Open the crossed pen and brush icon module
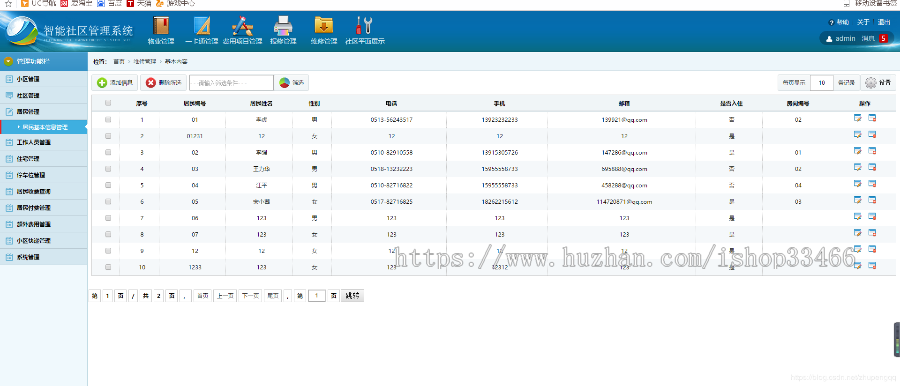This screenshot has width=900, height=386. pyautogui.click(x=242, y=26)
